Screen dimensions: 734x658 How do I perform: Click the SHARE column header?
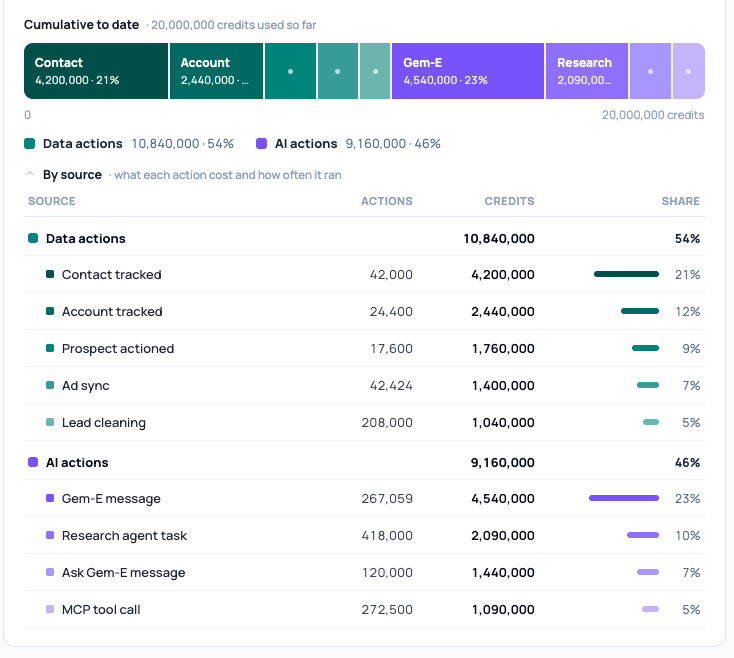pos(681,201)
